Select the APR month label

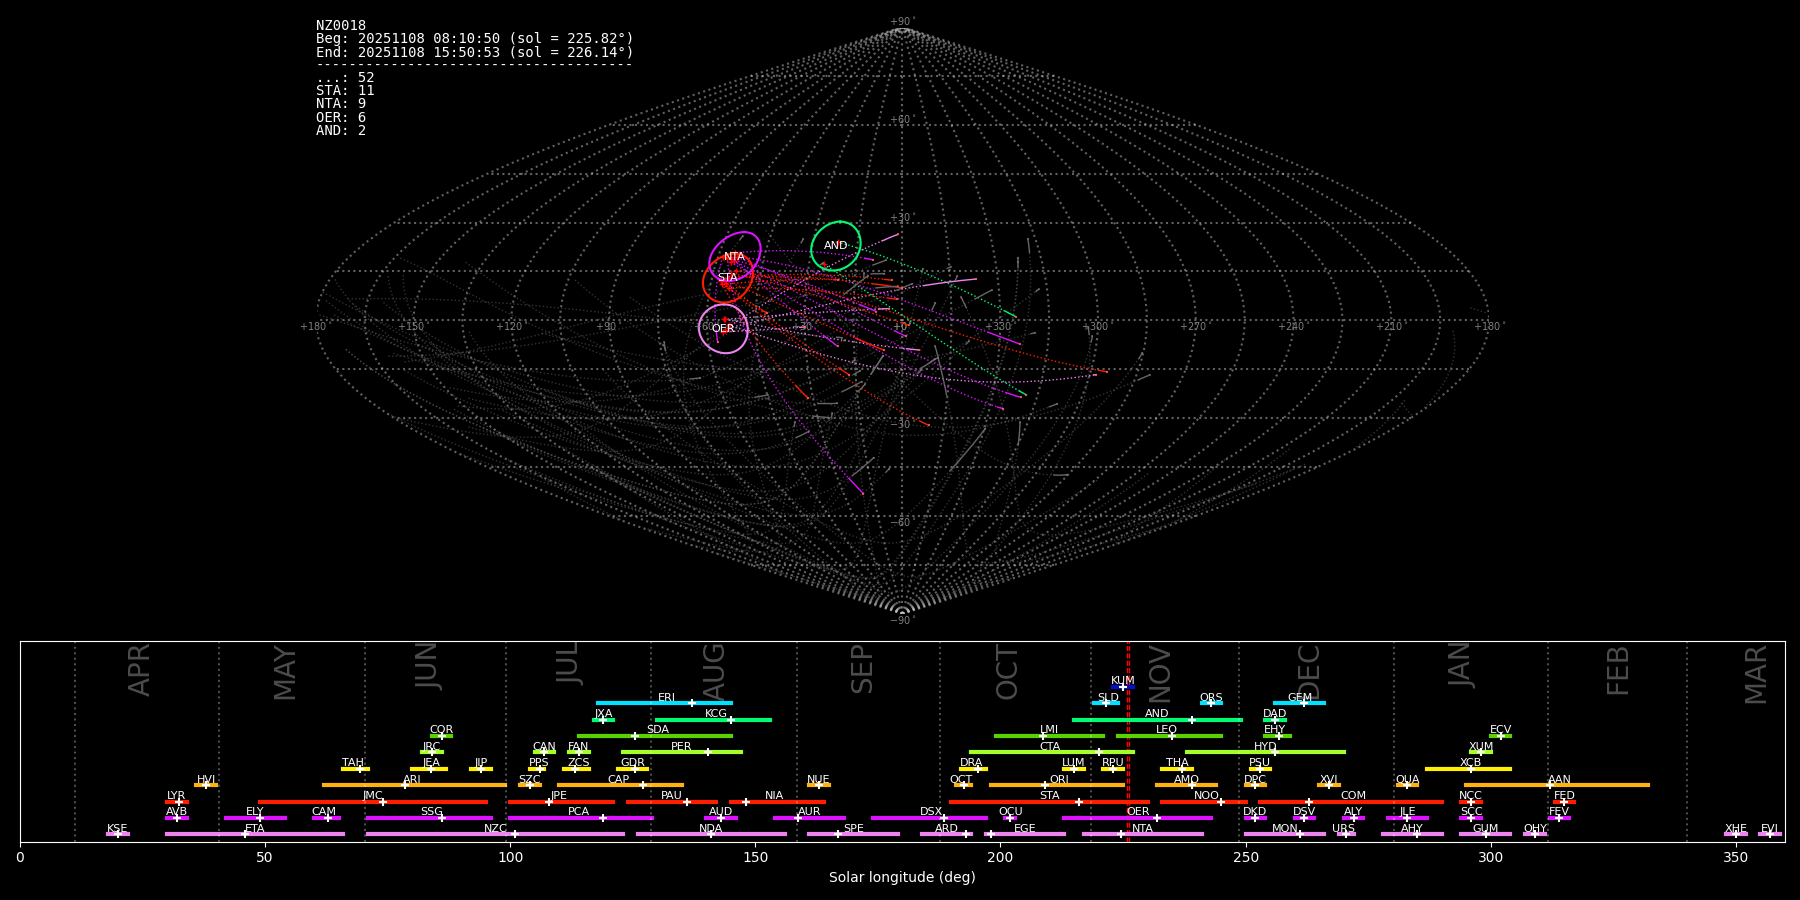point(140,670)
